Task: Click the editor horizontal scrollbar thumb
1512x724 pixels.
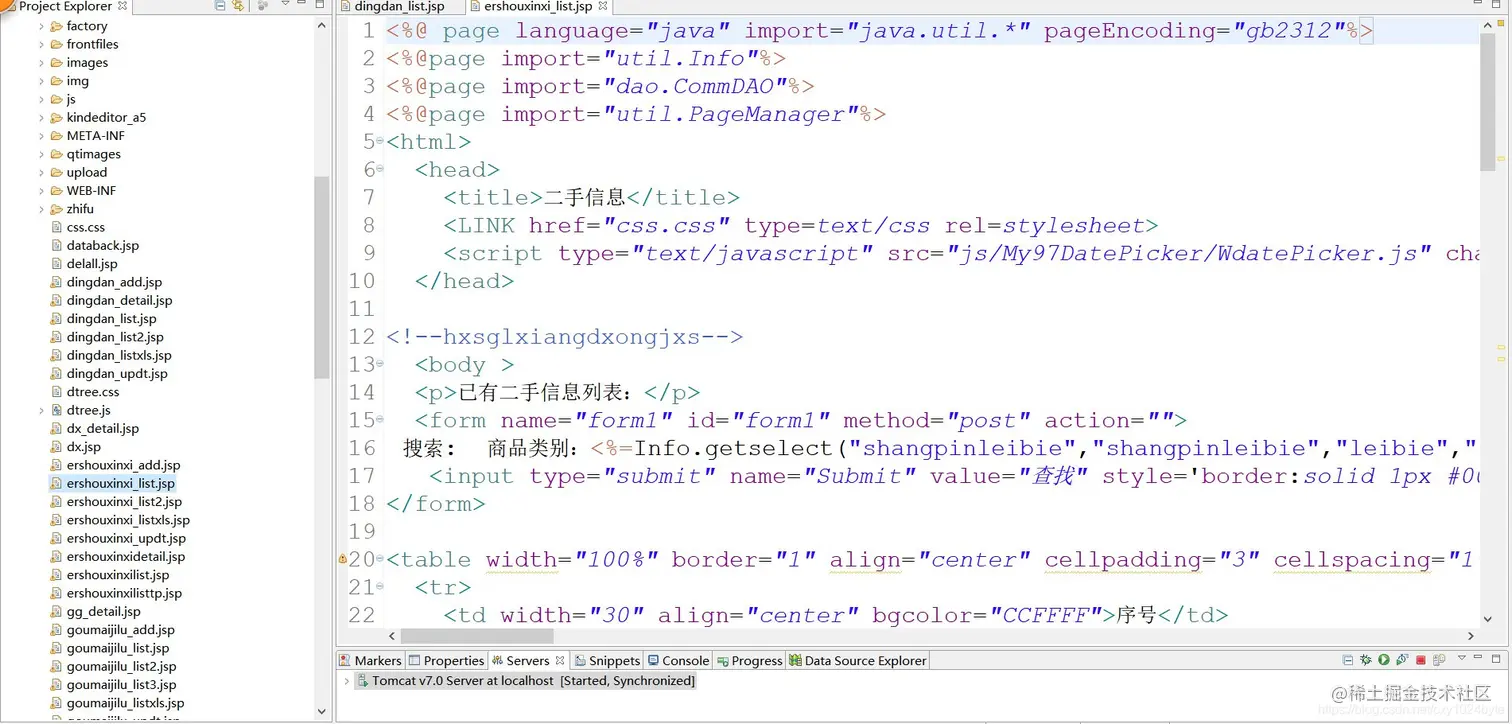Action: [478, 636]
